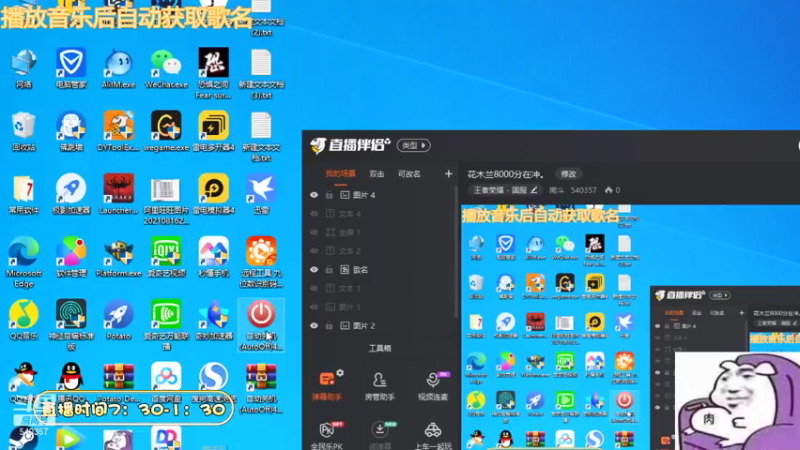The height and width of the screenshot is (450, 800).
Task: Launch 电脑管家 from the desktop
Action: click(71, 68)
